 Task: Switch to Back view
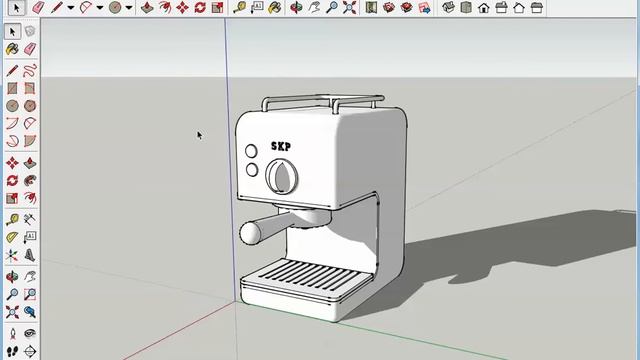click(519, 7)
